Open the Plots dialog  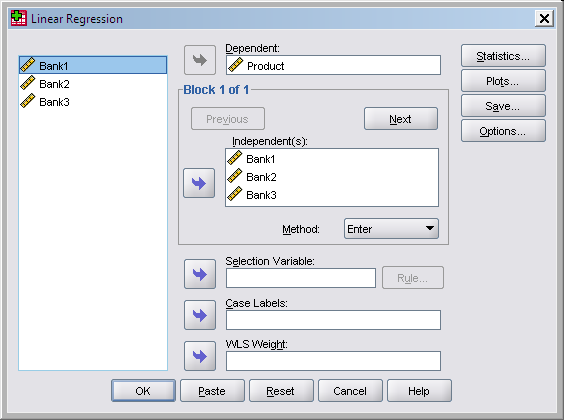[503, 81]
